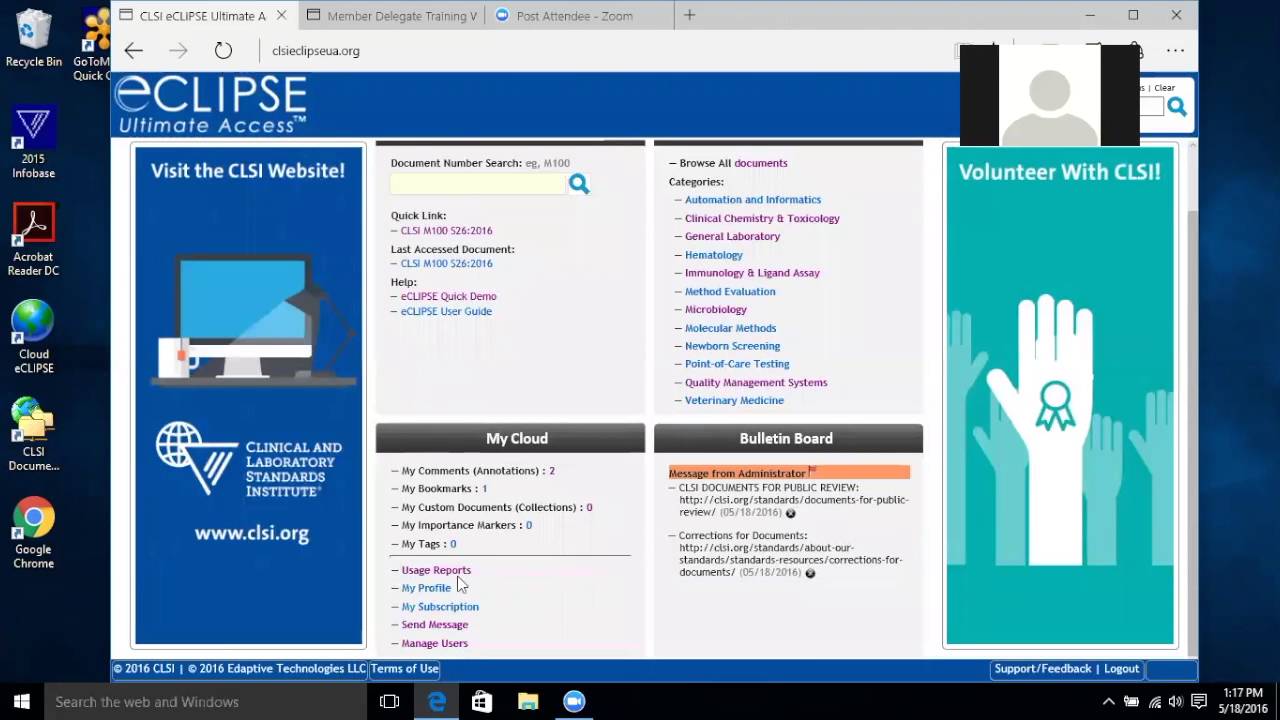Screen dimensions: 1280x720
Task: Open the Windows Start menu
Action: pyautogui.click(x=22, y=701)
